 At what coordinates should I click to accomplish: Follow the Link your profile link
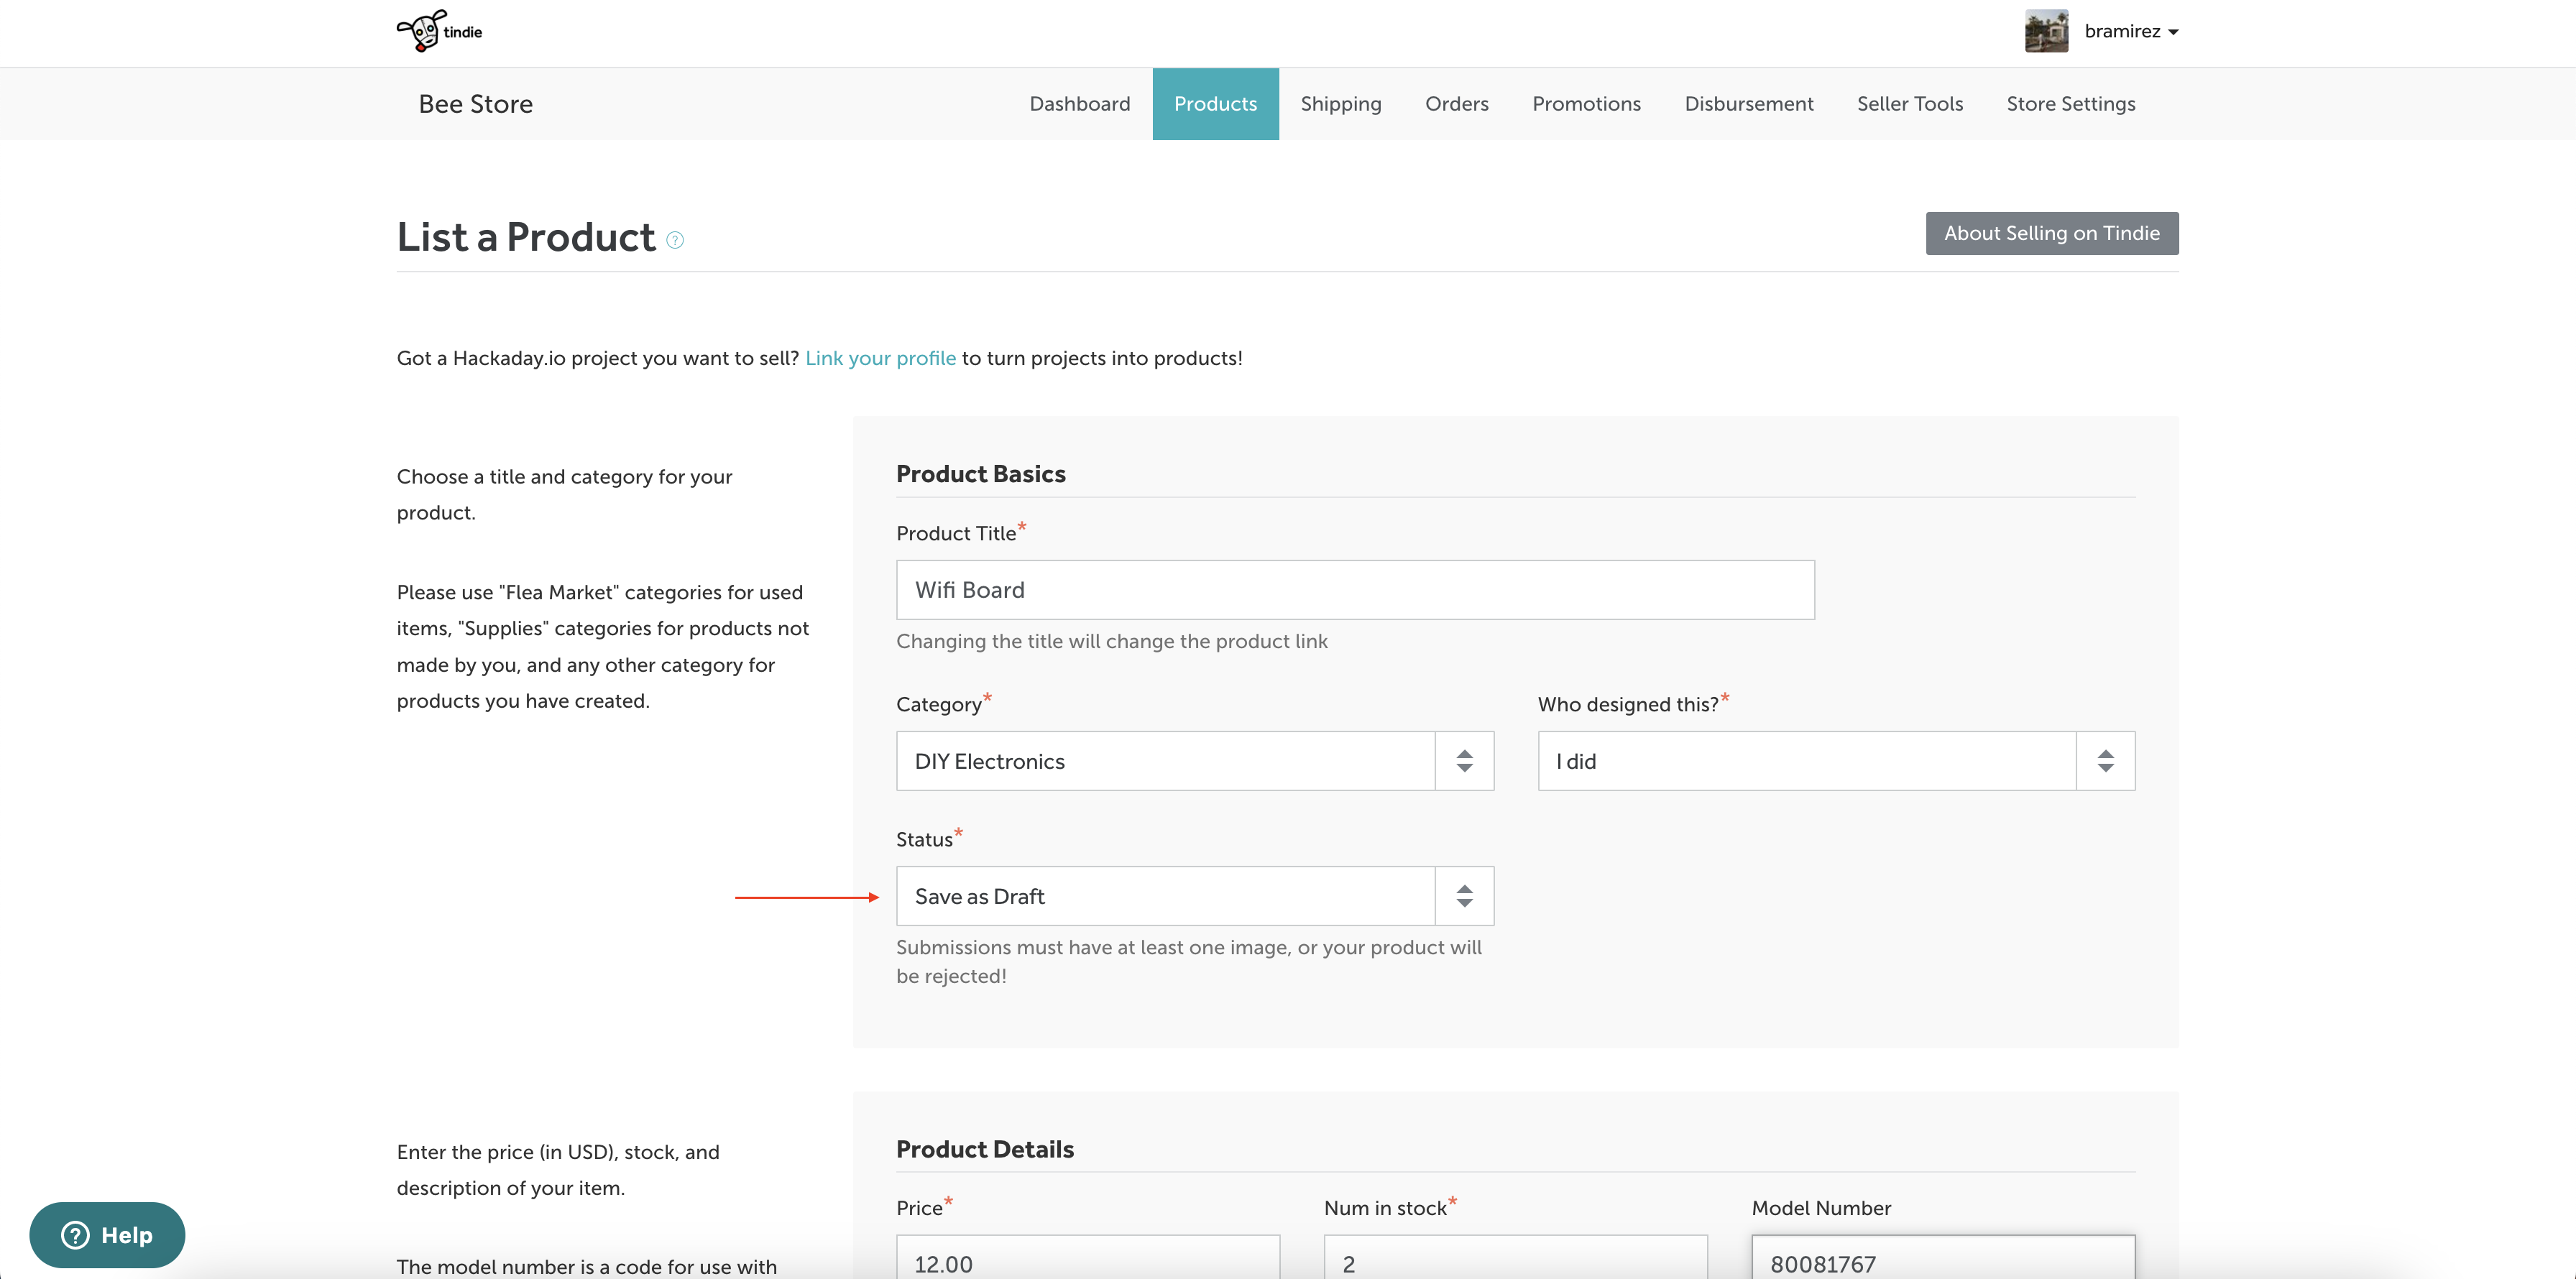[x=880, y=358]
